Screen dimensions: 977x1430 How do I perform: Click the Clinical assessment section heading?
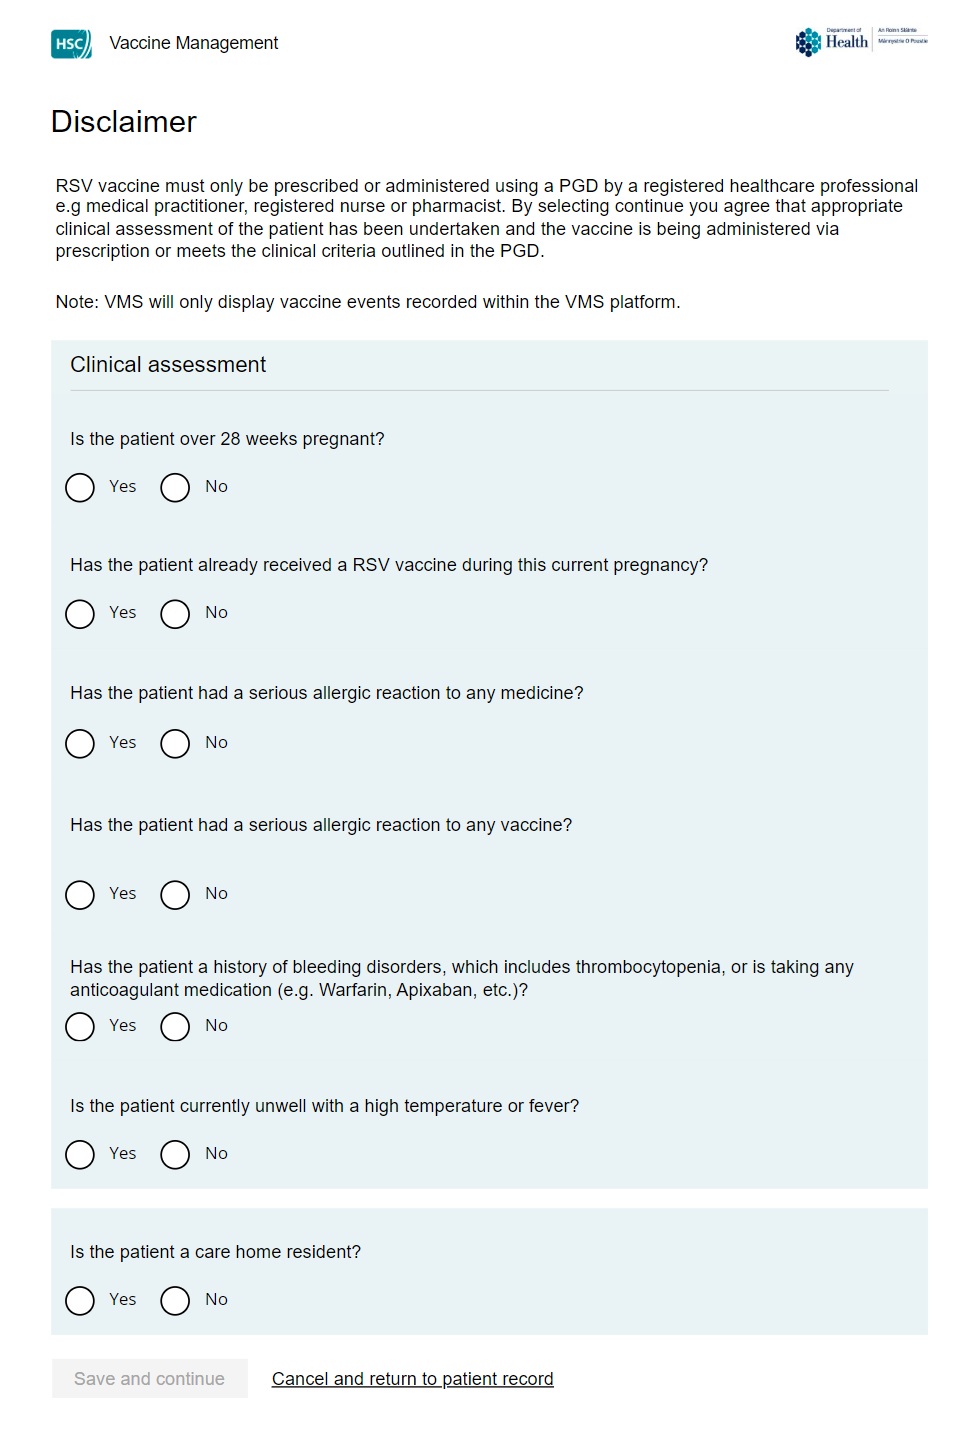168,365
